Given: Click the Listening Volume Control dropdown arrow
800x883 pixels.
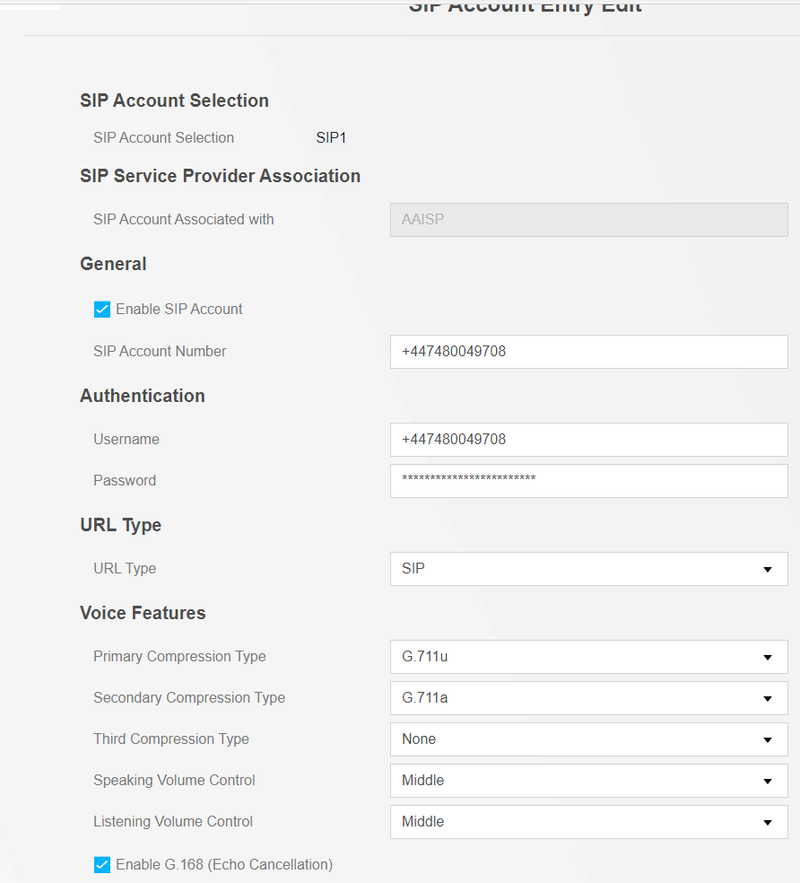Looking at the screenshot, I should point(767,822).
